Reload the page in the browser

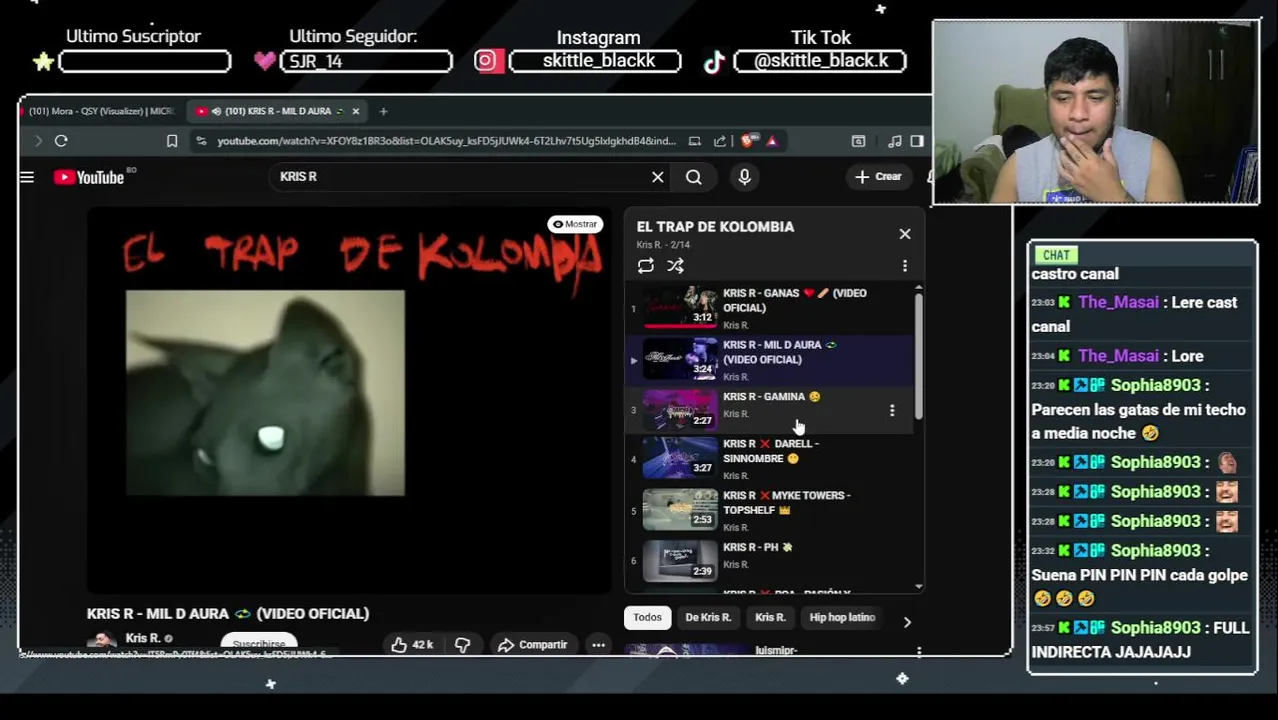(x=61, y=141)
